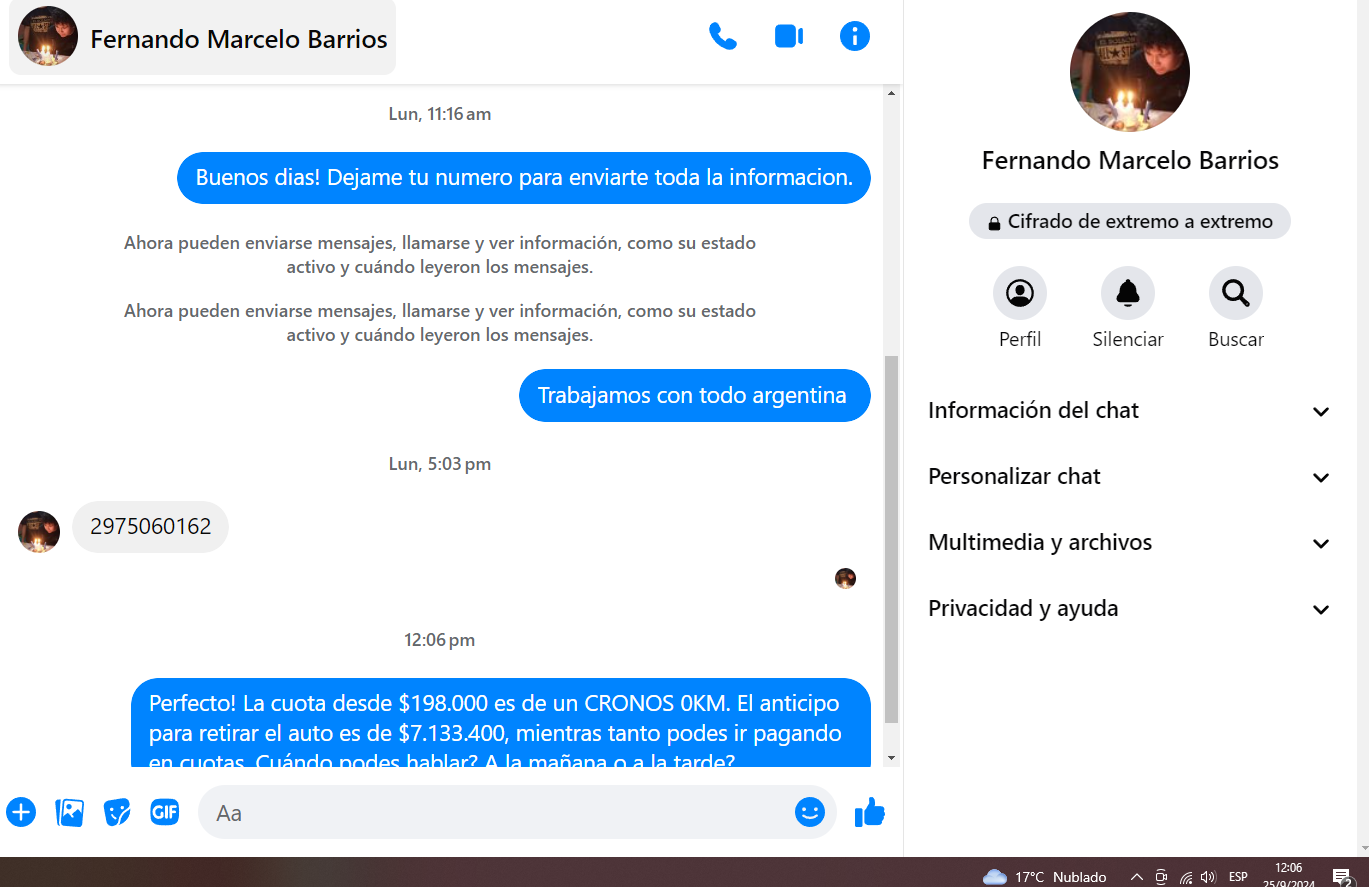Open more actions with the plus icon
This screenshot has height=887, width=1369.
pyautogui.click(x=21, y=812)
